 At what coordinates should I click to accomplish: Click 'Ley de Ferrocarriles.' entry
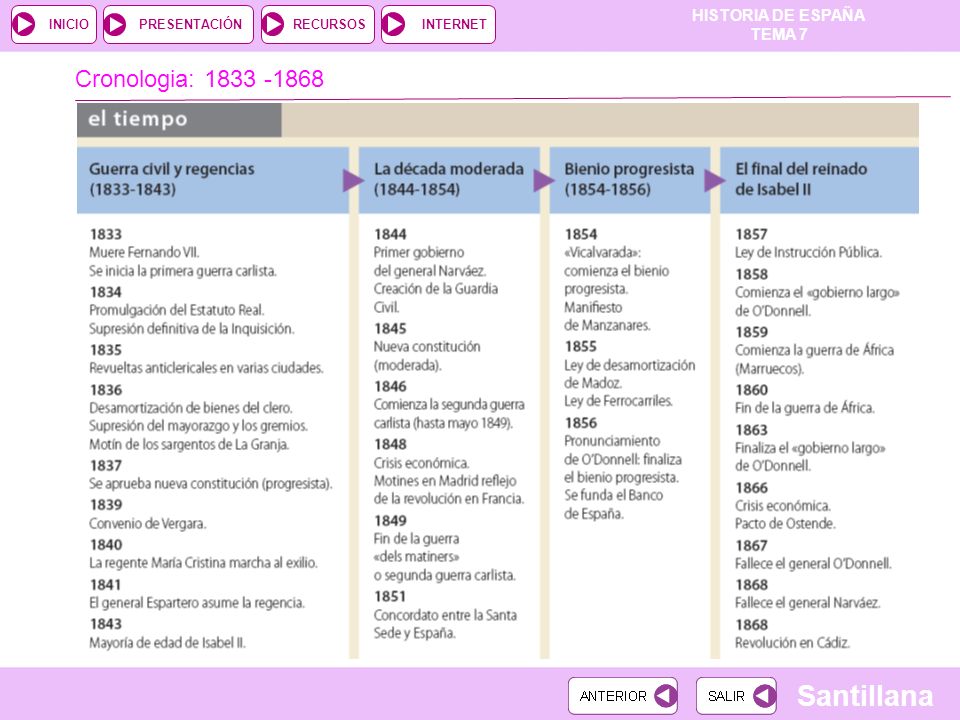pos(618,401)
